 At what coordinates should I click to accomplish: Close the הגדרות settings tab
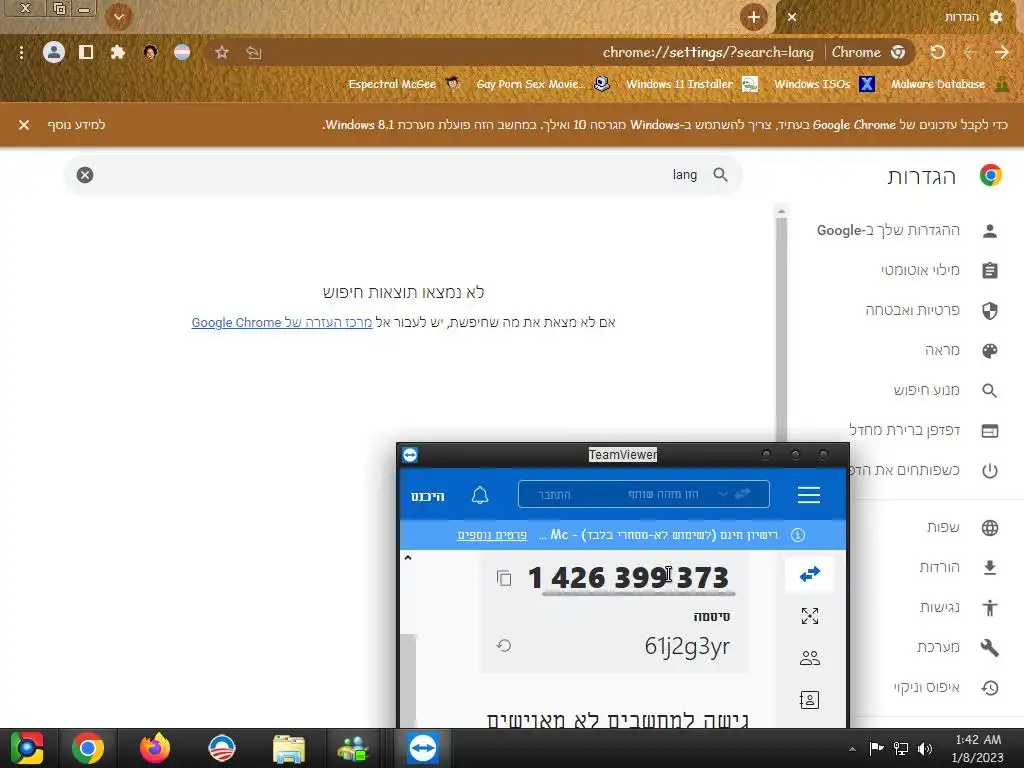point(792,18)
